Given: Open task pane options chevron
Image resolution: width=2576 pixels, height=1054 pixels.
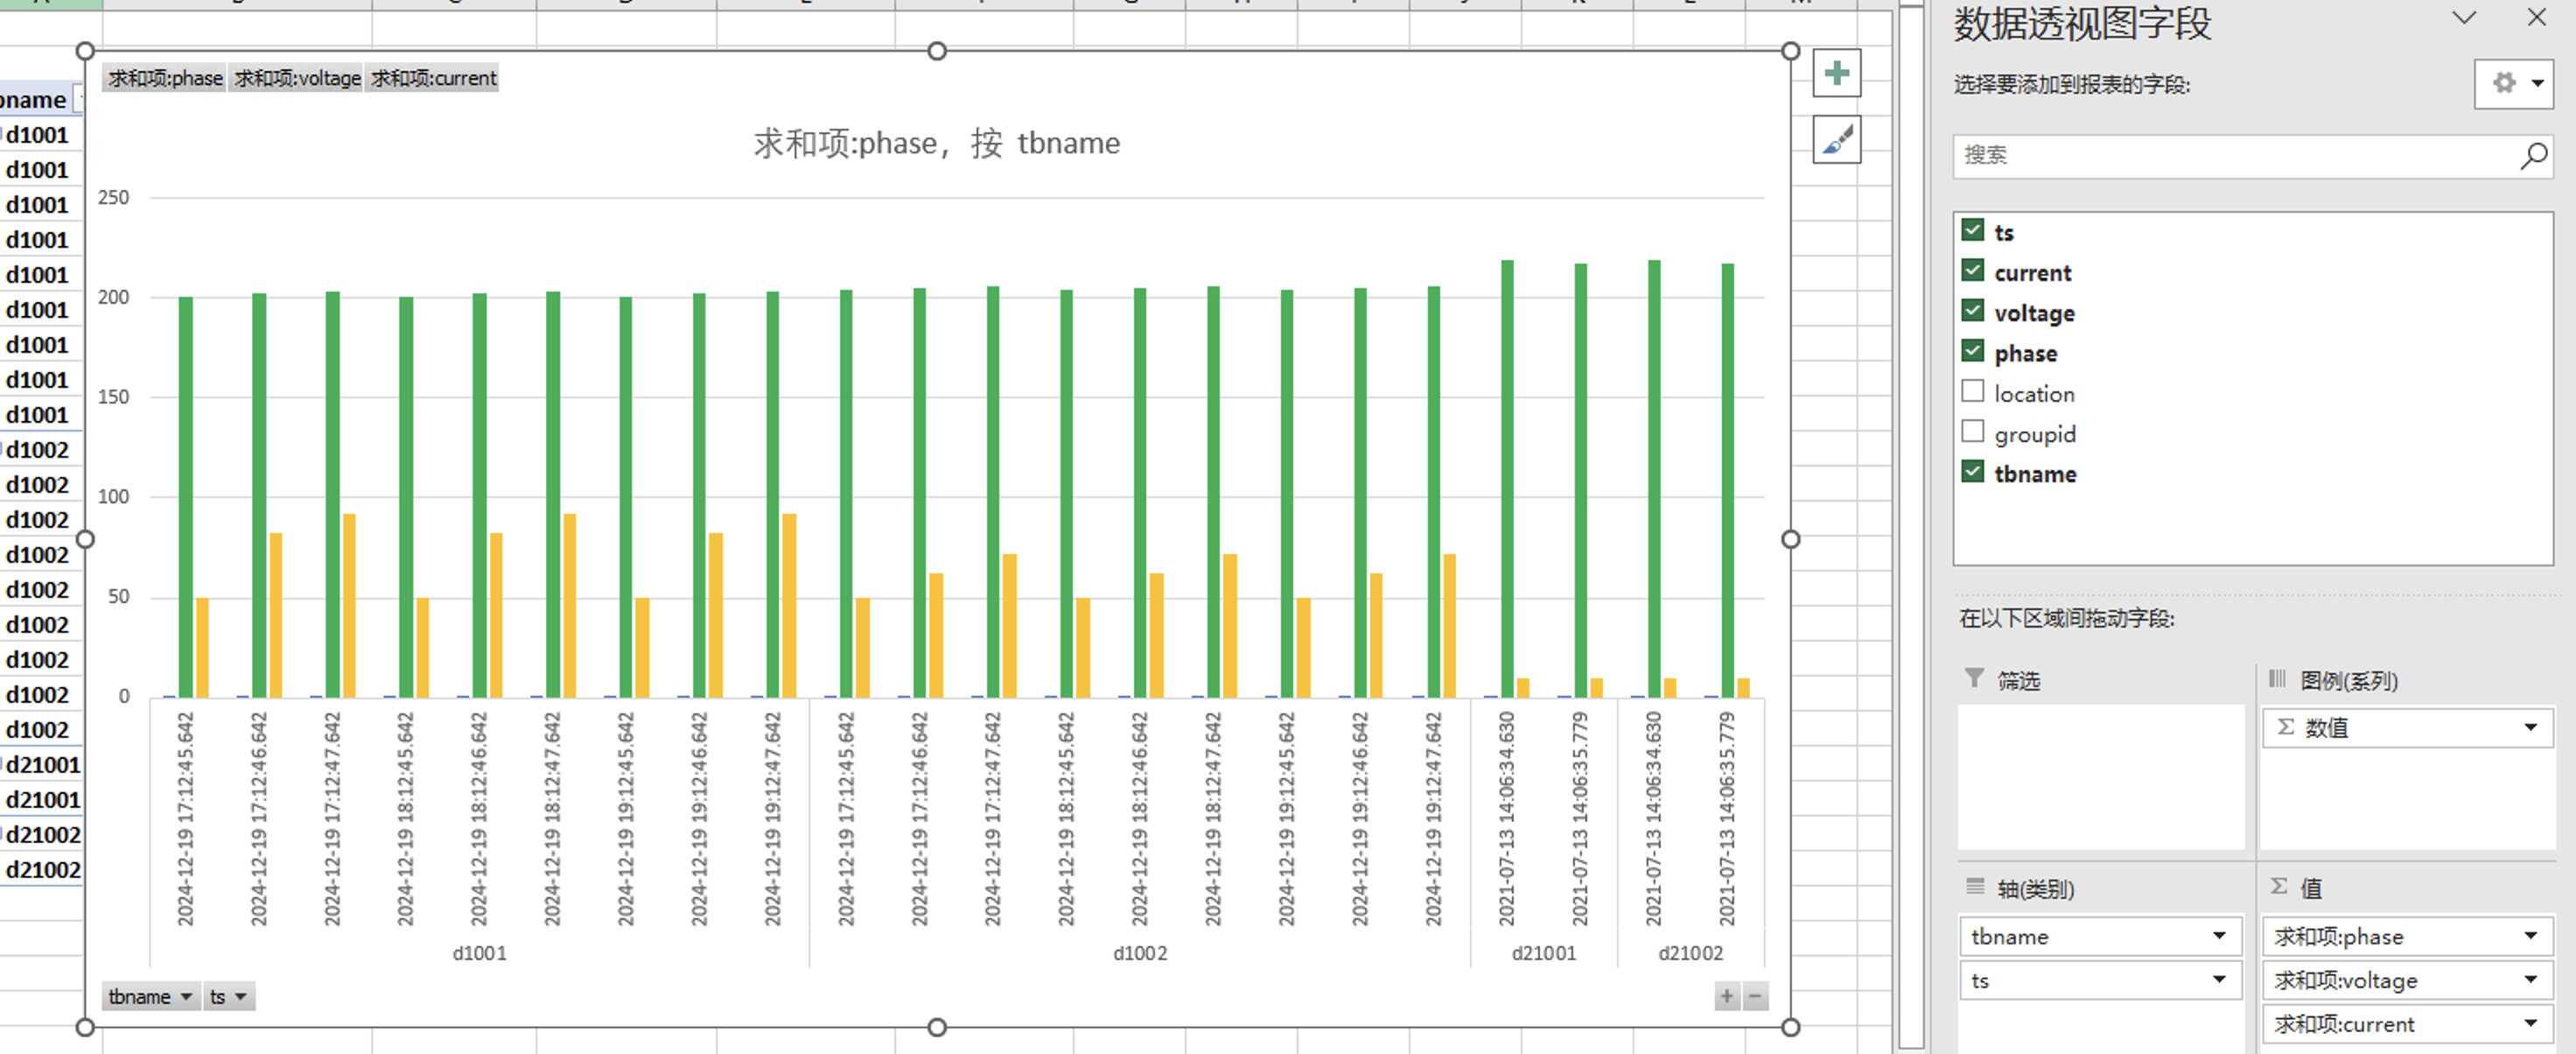Looking at the screenshot, I should tap(2464, 18).
